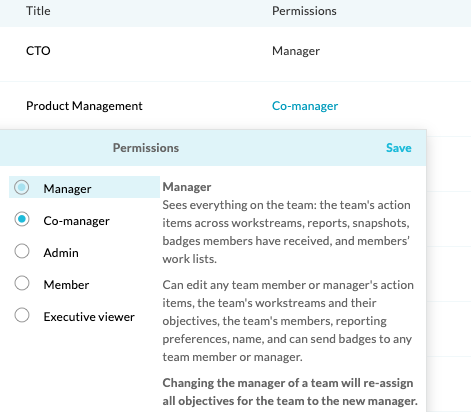The image size is (471, 412).
Task: Select the Manager radio button
Action: coord(22,187)
